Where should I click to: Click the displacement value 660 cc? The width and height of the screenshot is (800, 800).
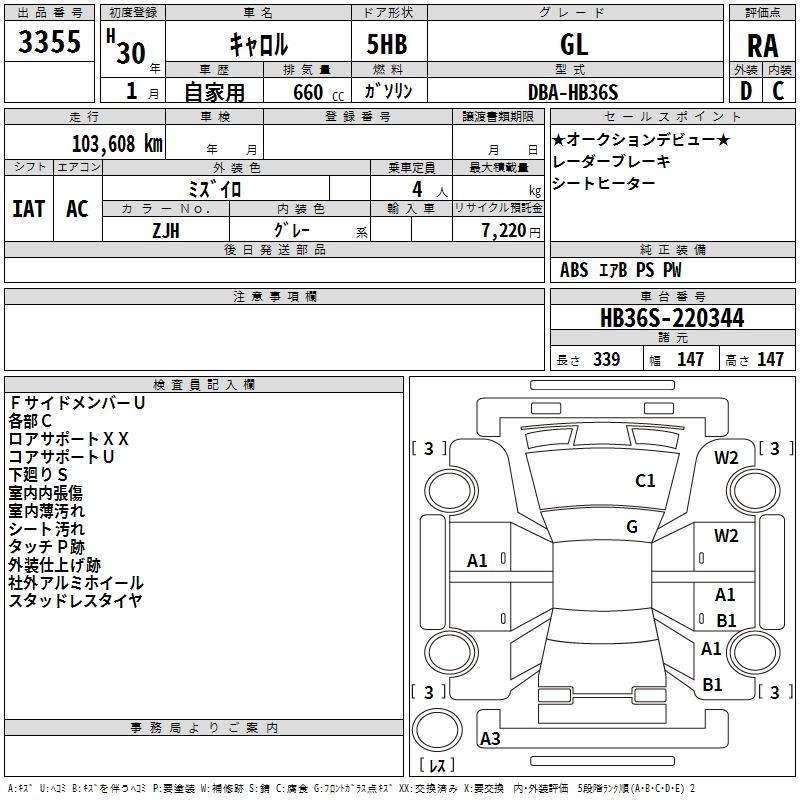tap(318, 93)
